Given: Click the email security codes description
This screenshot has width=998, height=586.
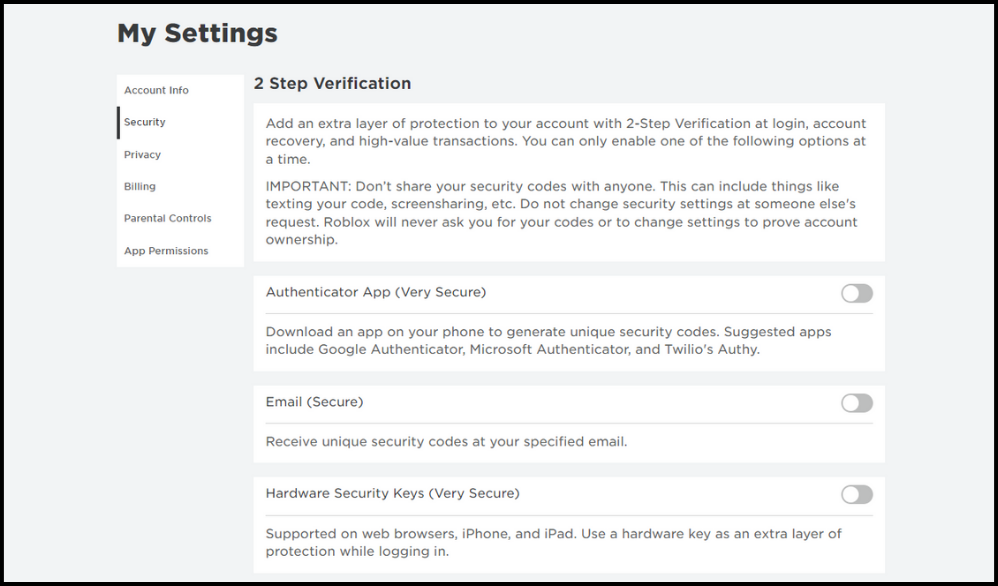Looking at the screenshot, I should pyautogui.click(x=446, y=441).
